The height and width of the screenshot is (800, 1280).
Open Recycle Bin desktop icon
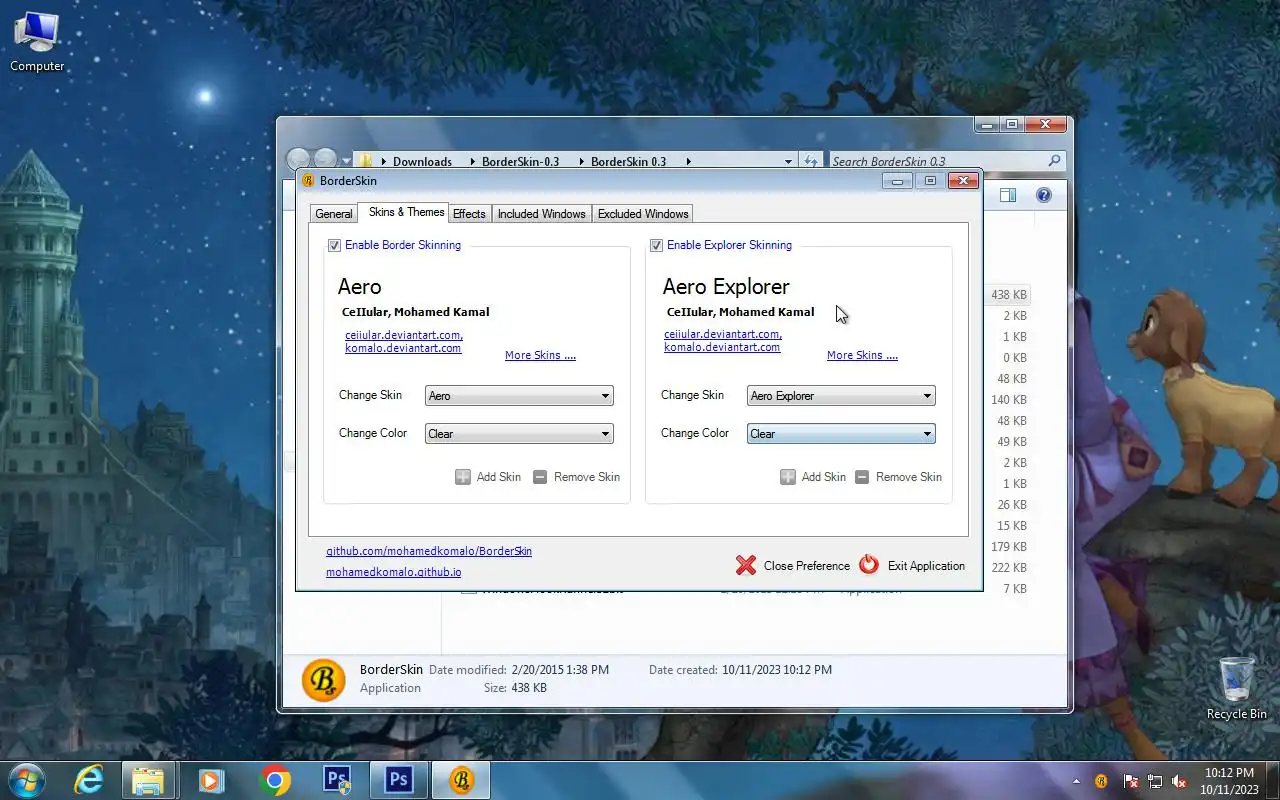click(x=1237, y=688)
